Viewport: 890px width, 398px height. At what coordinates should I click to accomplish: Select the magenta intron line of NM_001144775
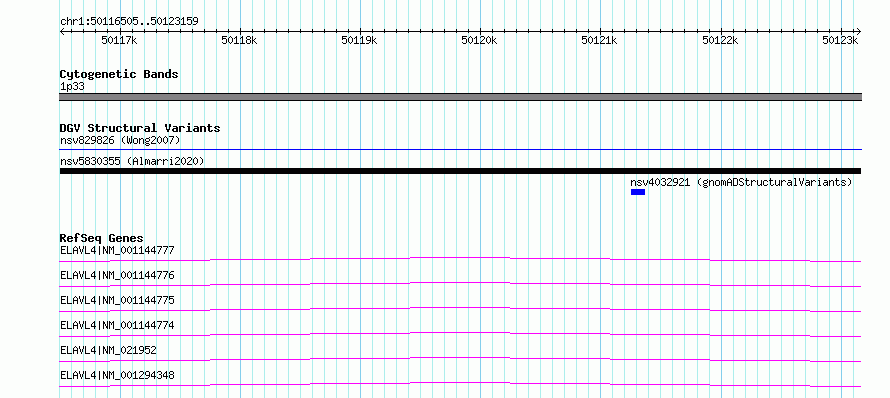pos(460,309)
